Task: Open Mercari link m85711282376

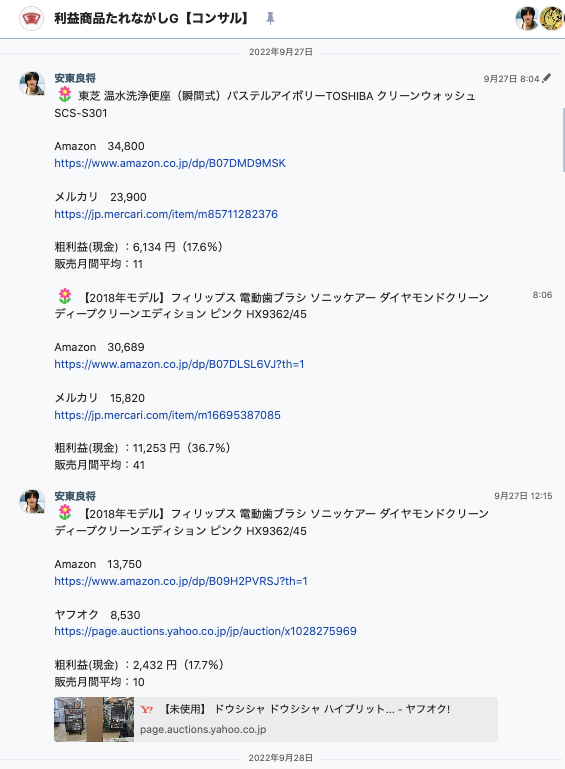Action: point(166,214)
